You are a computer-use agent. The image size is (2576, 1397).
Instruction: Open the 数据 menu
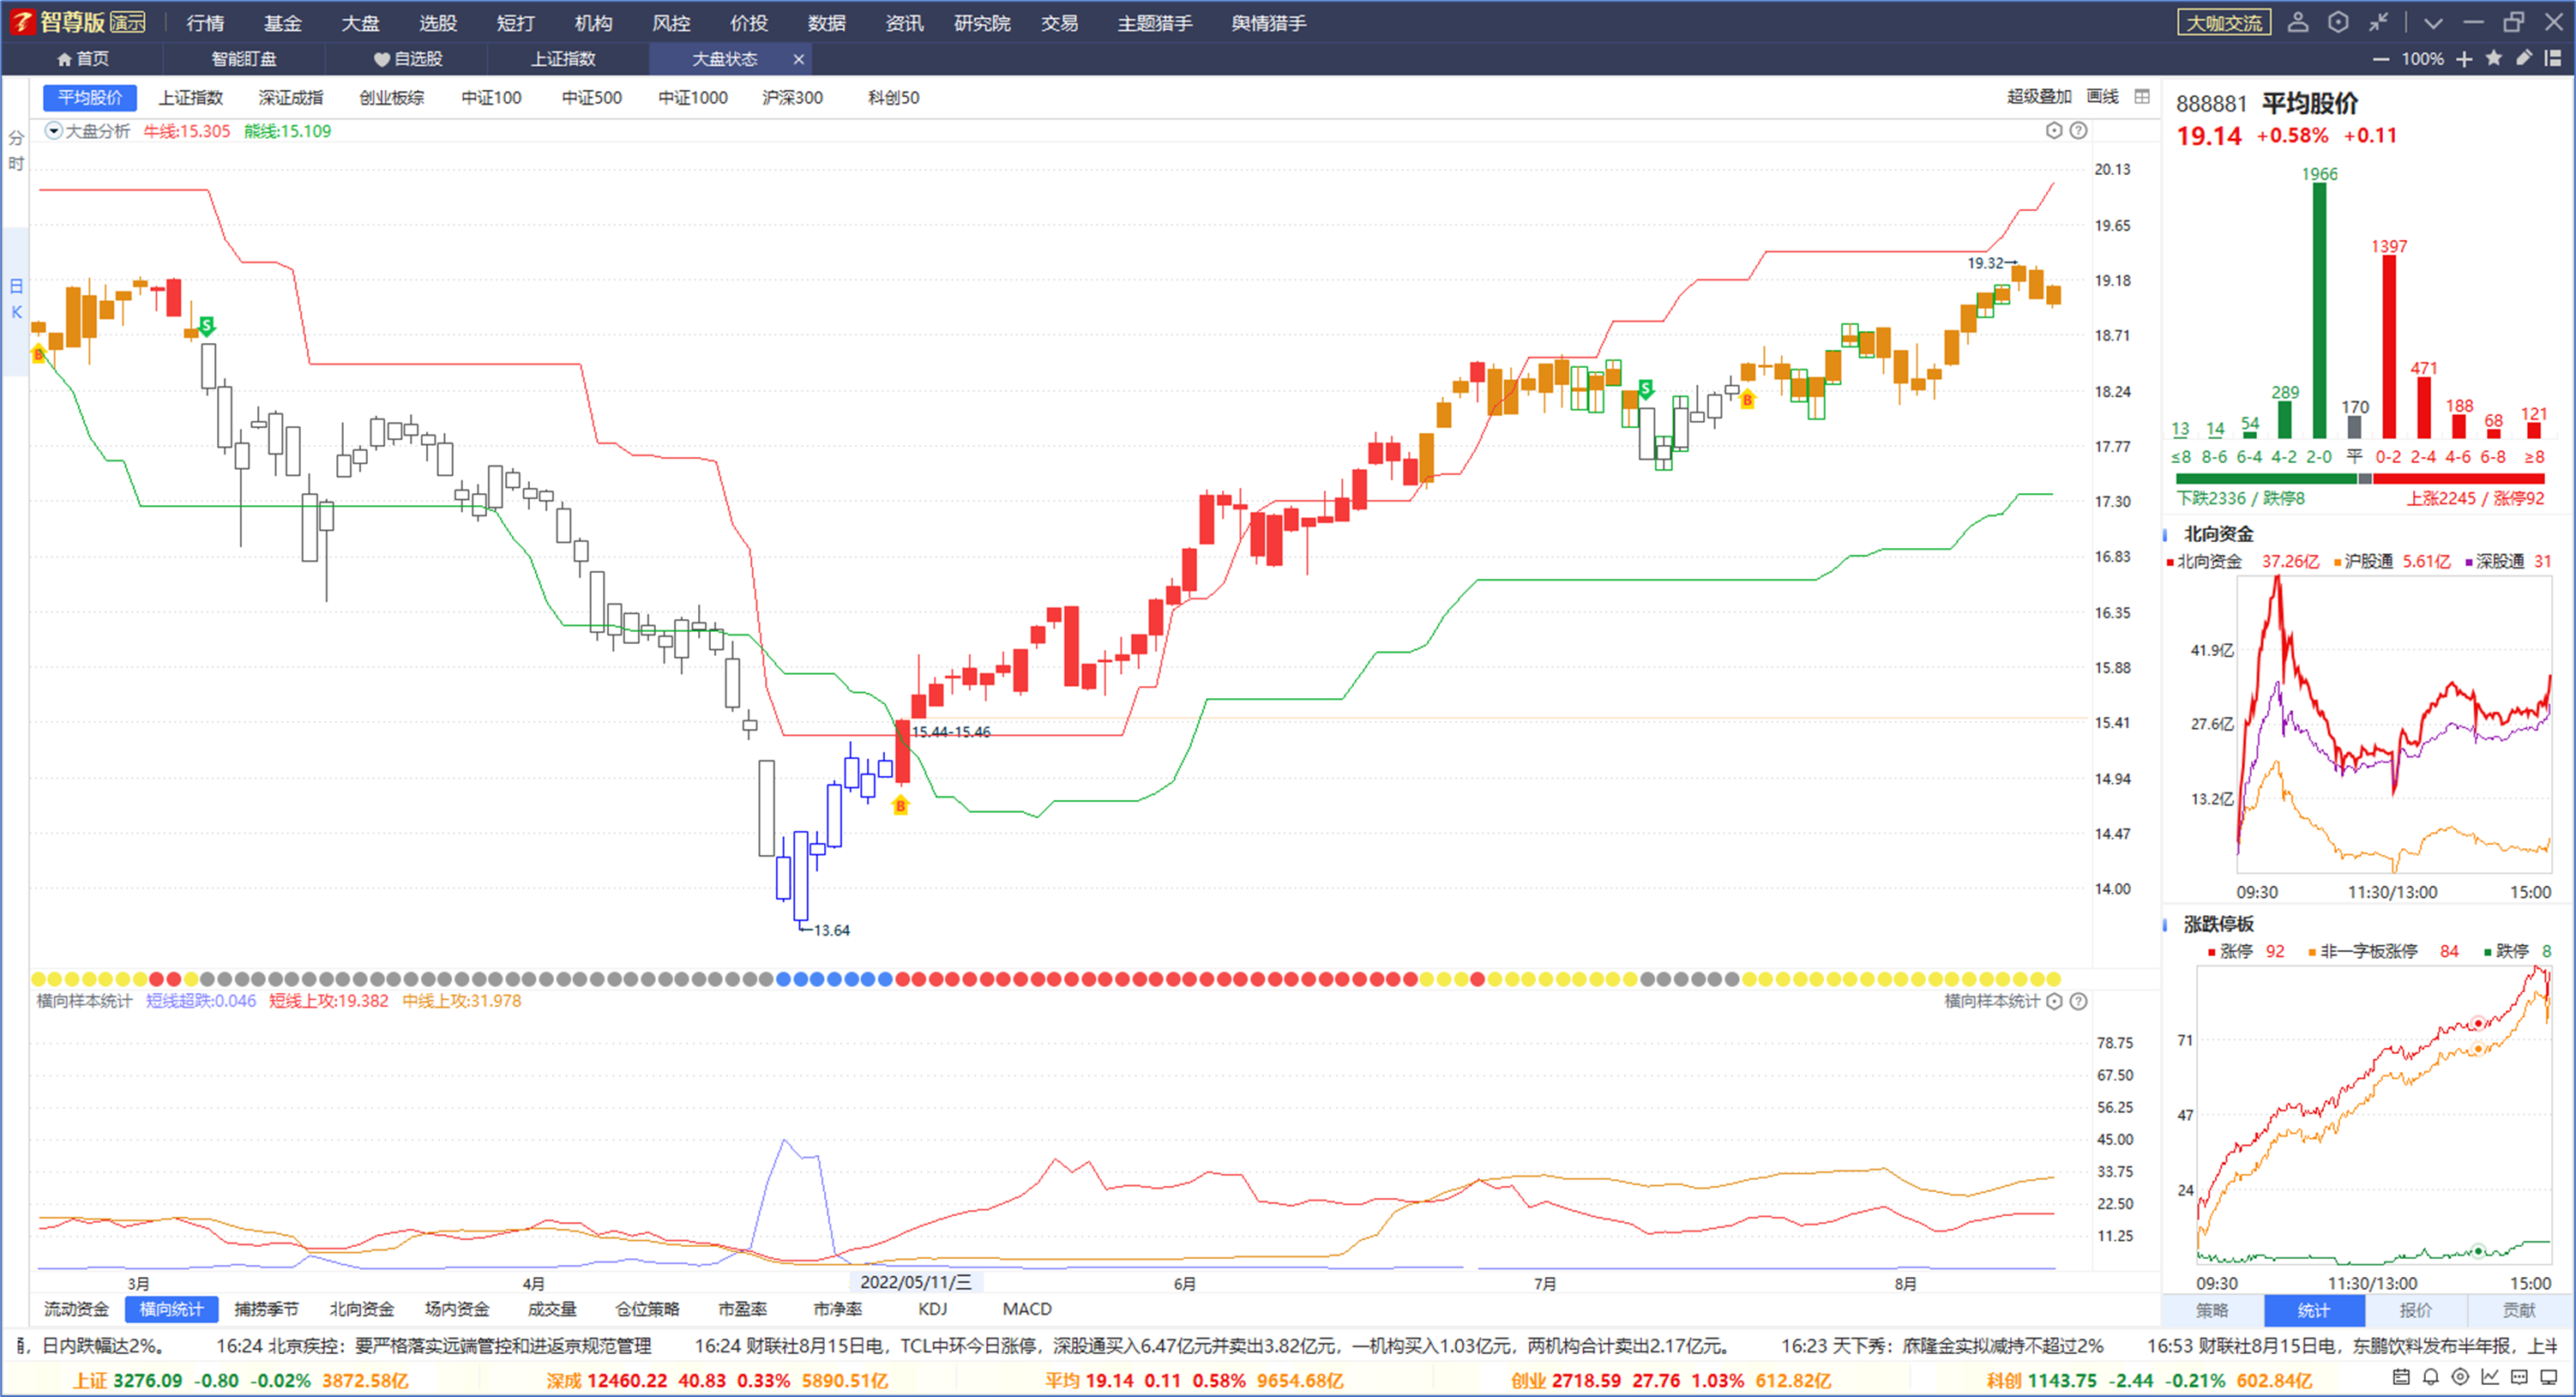click(827, 23)
